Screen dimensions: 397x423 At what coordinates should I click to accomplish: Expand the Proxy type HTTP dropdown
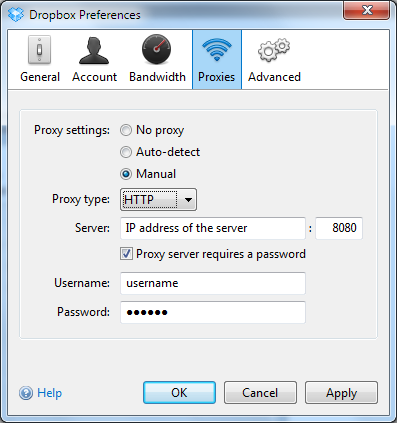(x=158, y=200)
